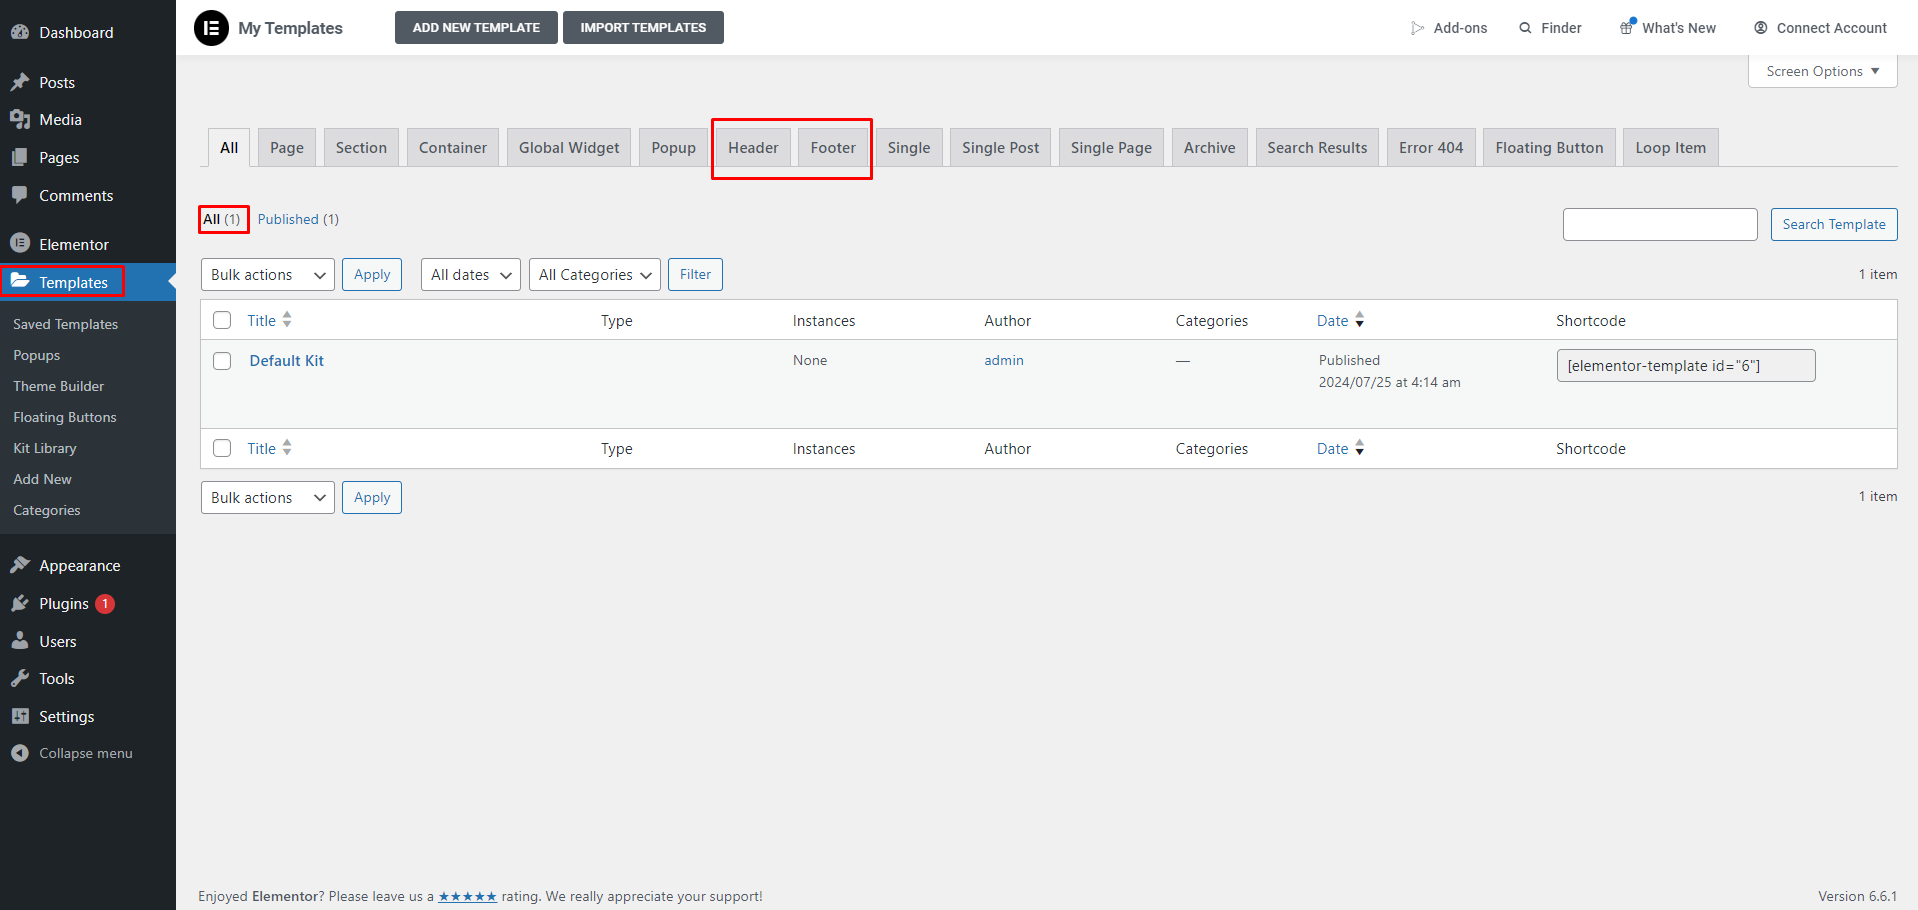Click the Collapse menu arrow icon
Image resolution: width=1918 pixels, height=910 pixels.
coord(20,754)
